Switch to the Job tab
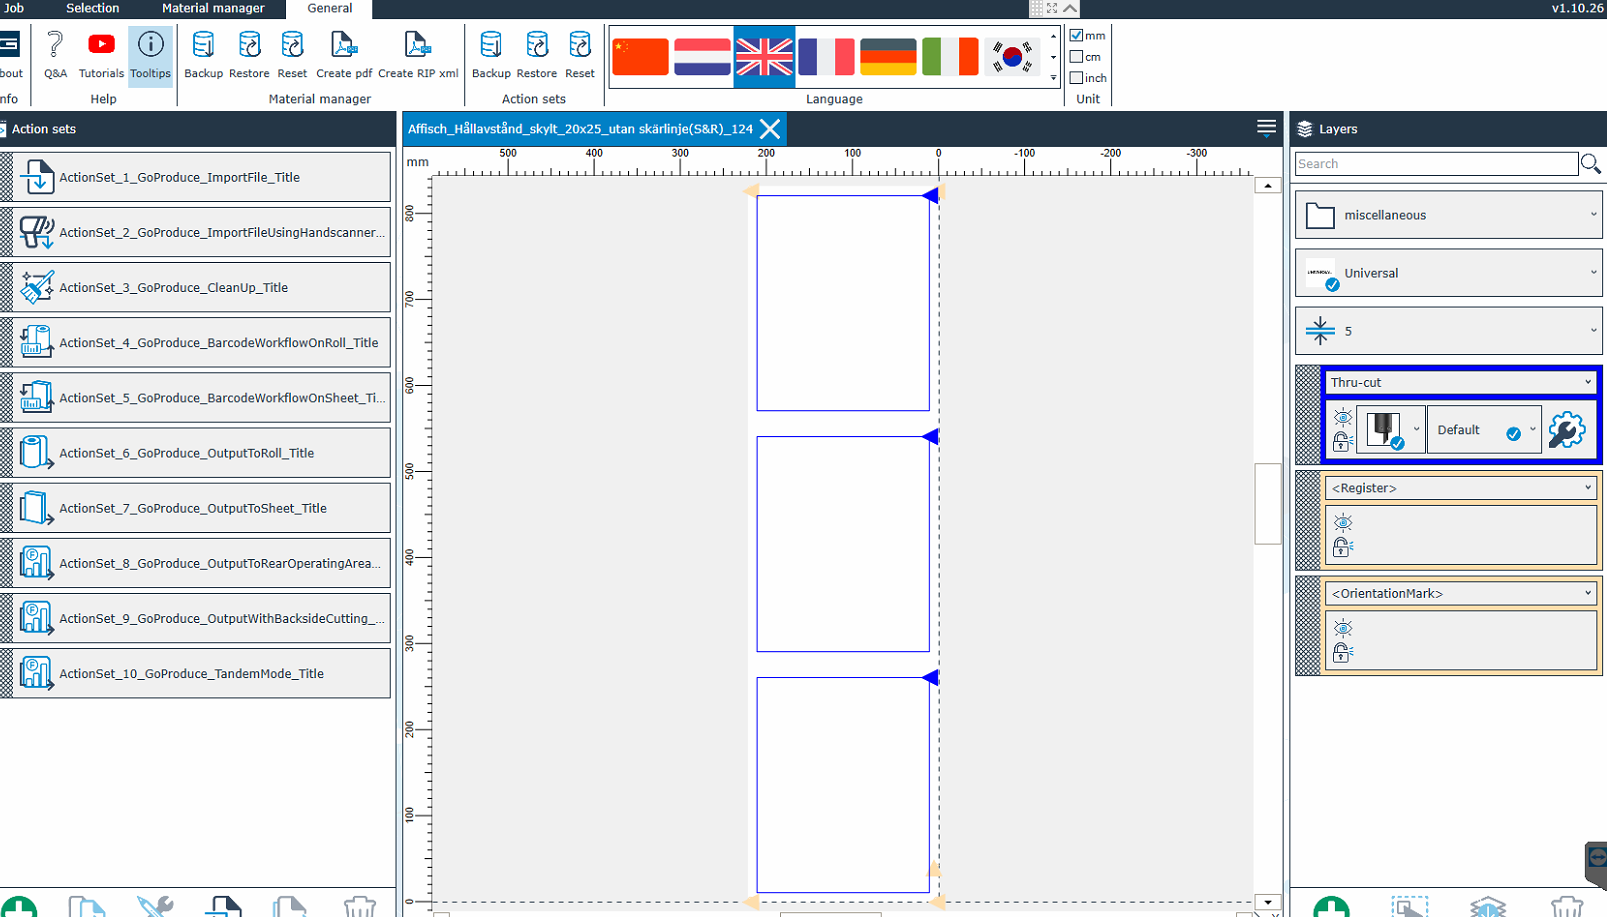 click(14, 8)
